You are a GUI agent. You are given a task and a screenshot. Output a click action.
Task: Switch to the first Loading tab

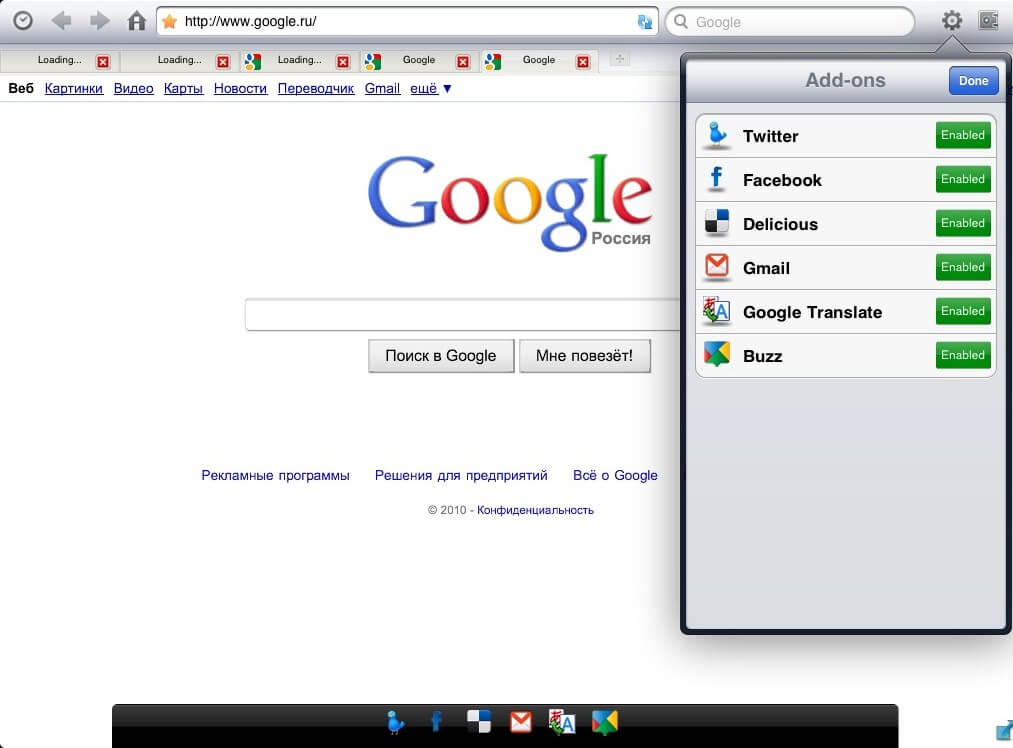click(x=59, y=59)
